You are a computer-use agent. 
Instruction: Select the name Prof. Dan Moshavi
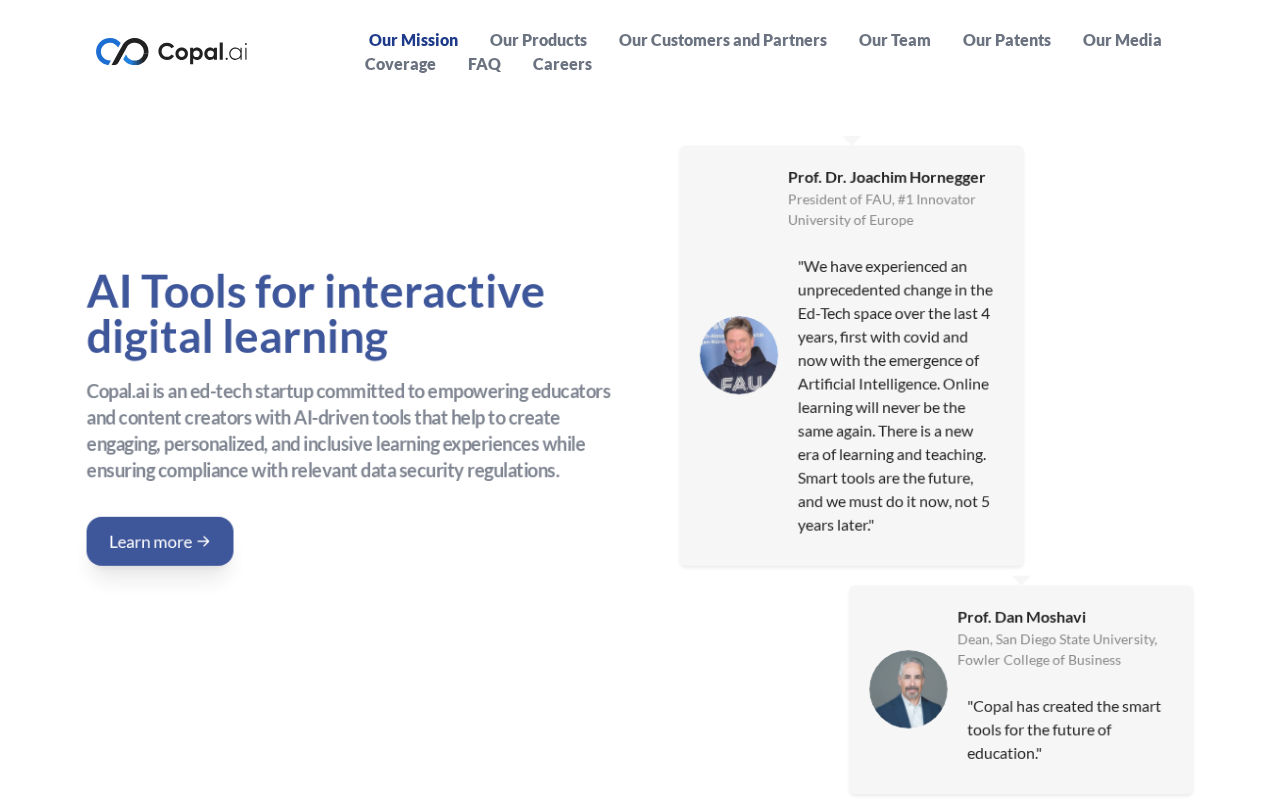[1022, 617]
